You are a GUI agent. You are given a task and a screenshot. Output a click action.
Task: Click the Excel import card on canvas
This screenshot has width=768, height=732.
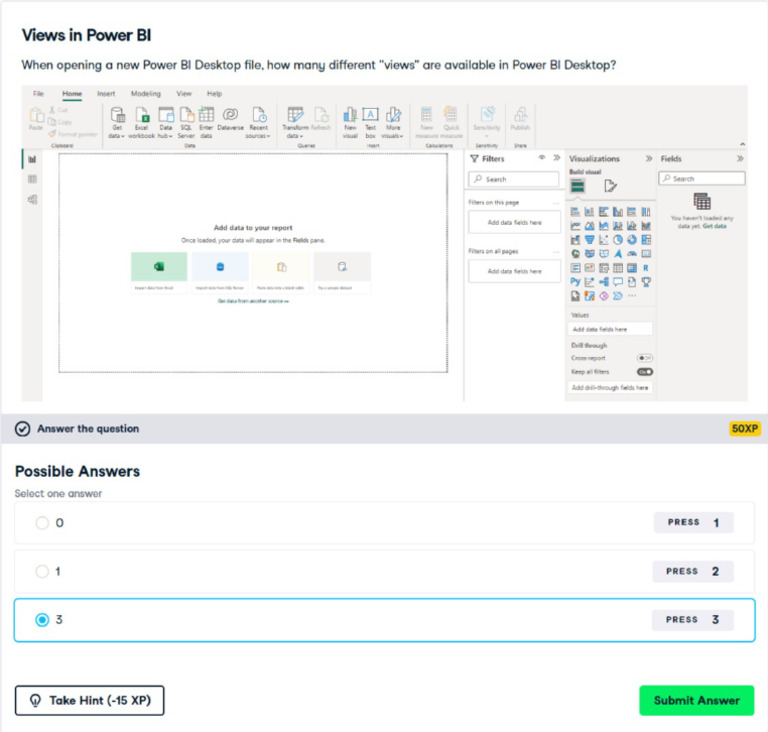tap(159, 272)
